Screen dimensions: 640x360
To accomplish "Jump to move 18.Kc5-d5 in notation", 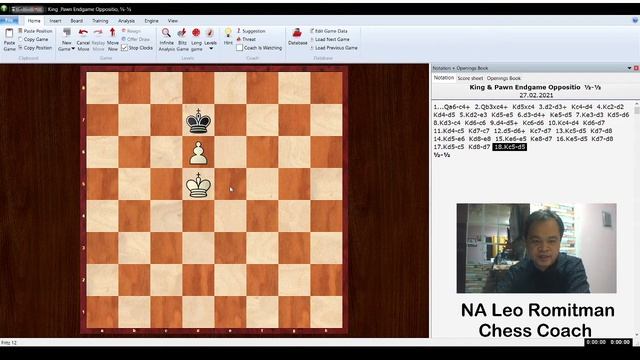I will coord(509,147).
